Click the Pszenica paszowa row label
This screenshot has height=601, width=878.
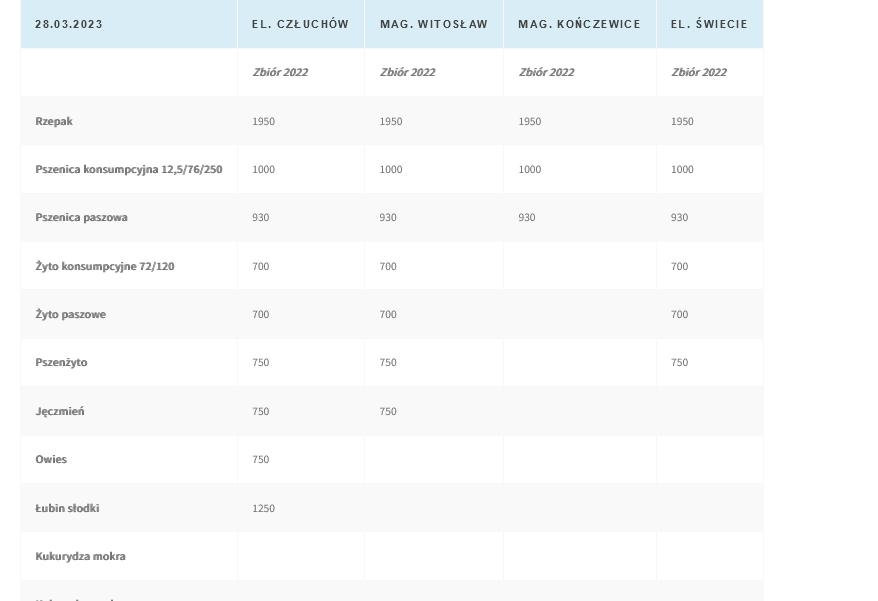tap(81, 218)
